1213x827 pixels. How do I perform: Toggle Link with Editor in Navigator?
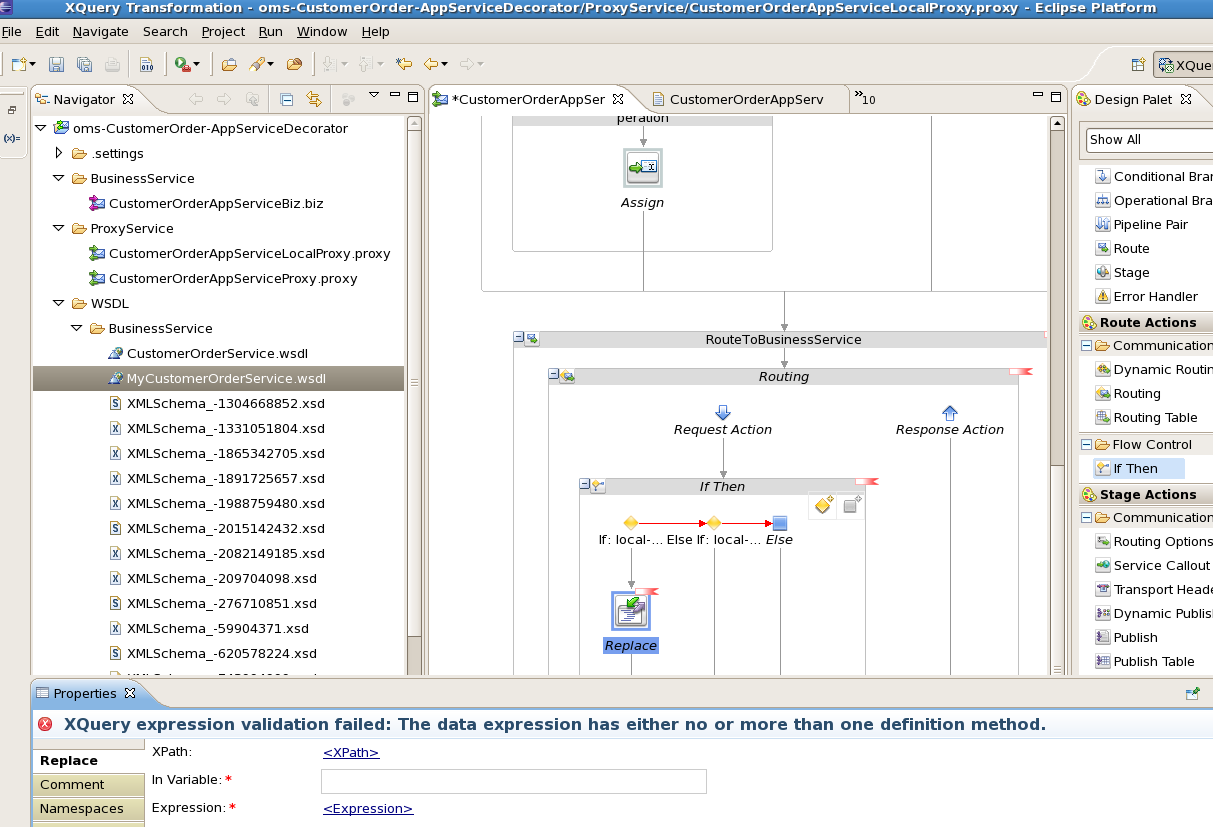(314, 99)
